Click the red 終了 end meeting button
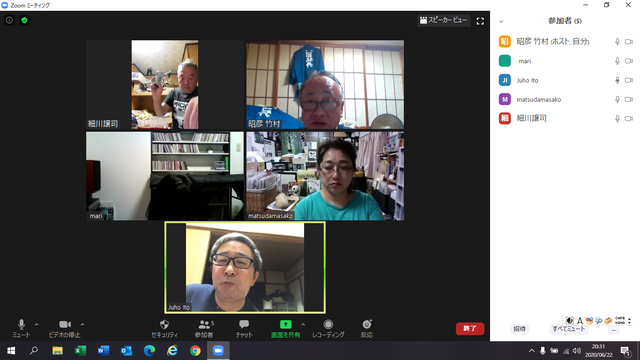The image size is (640, 360). point(470,329)
